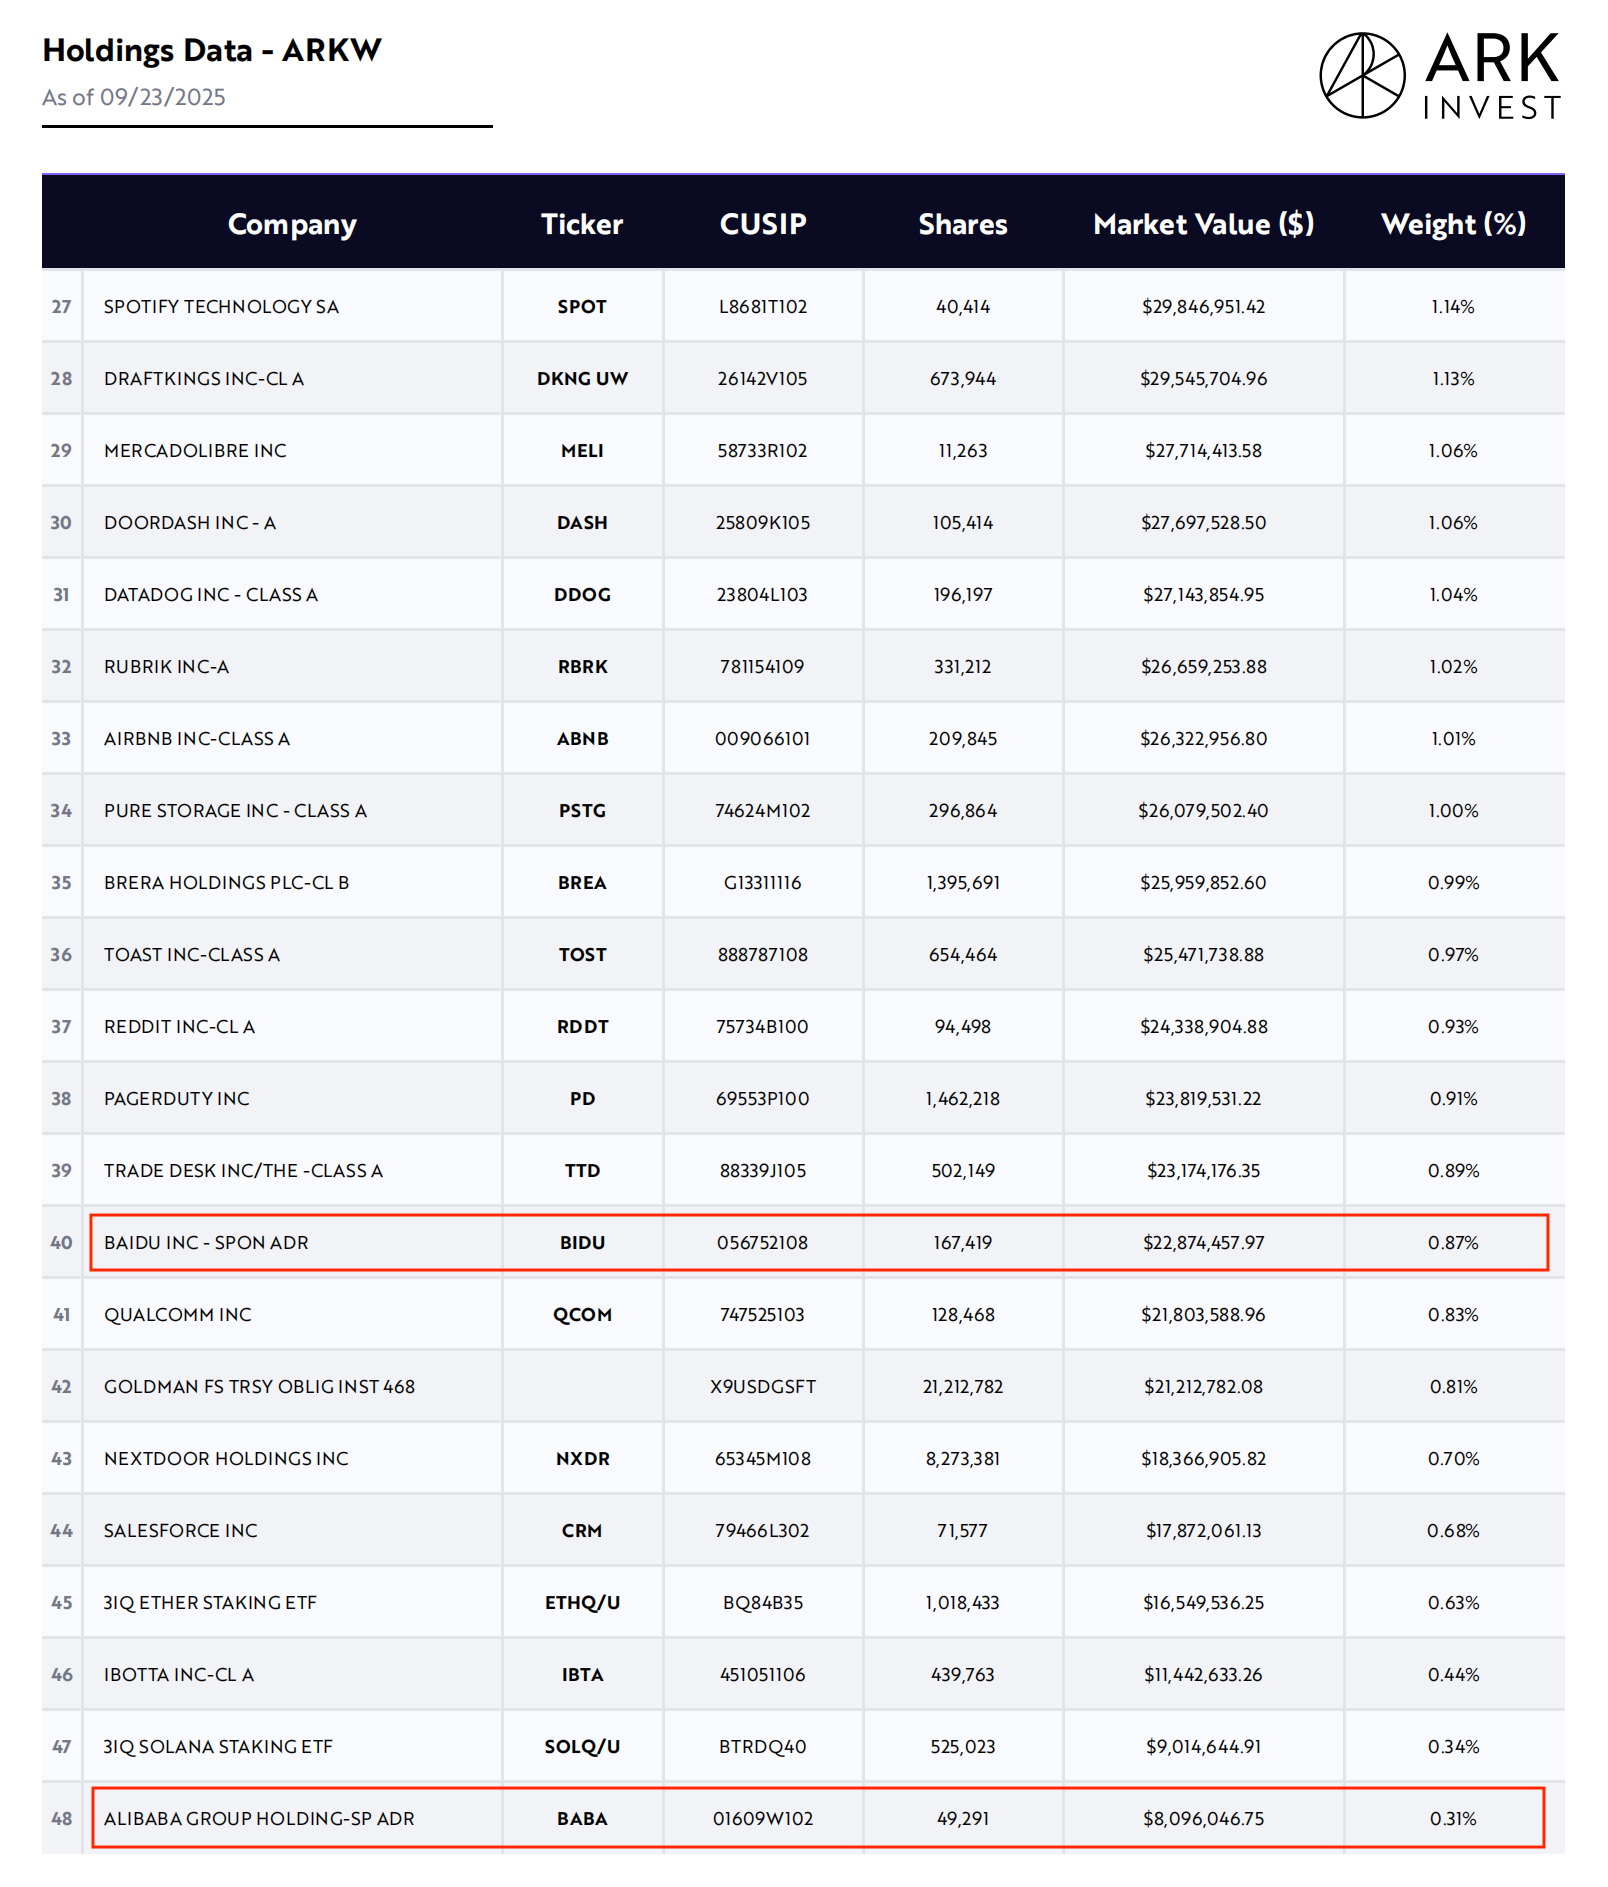Select Toast's market value $25,471,738.88
This screenshot has height=1887, width=1608.
click(x=1204, y=955)
